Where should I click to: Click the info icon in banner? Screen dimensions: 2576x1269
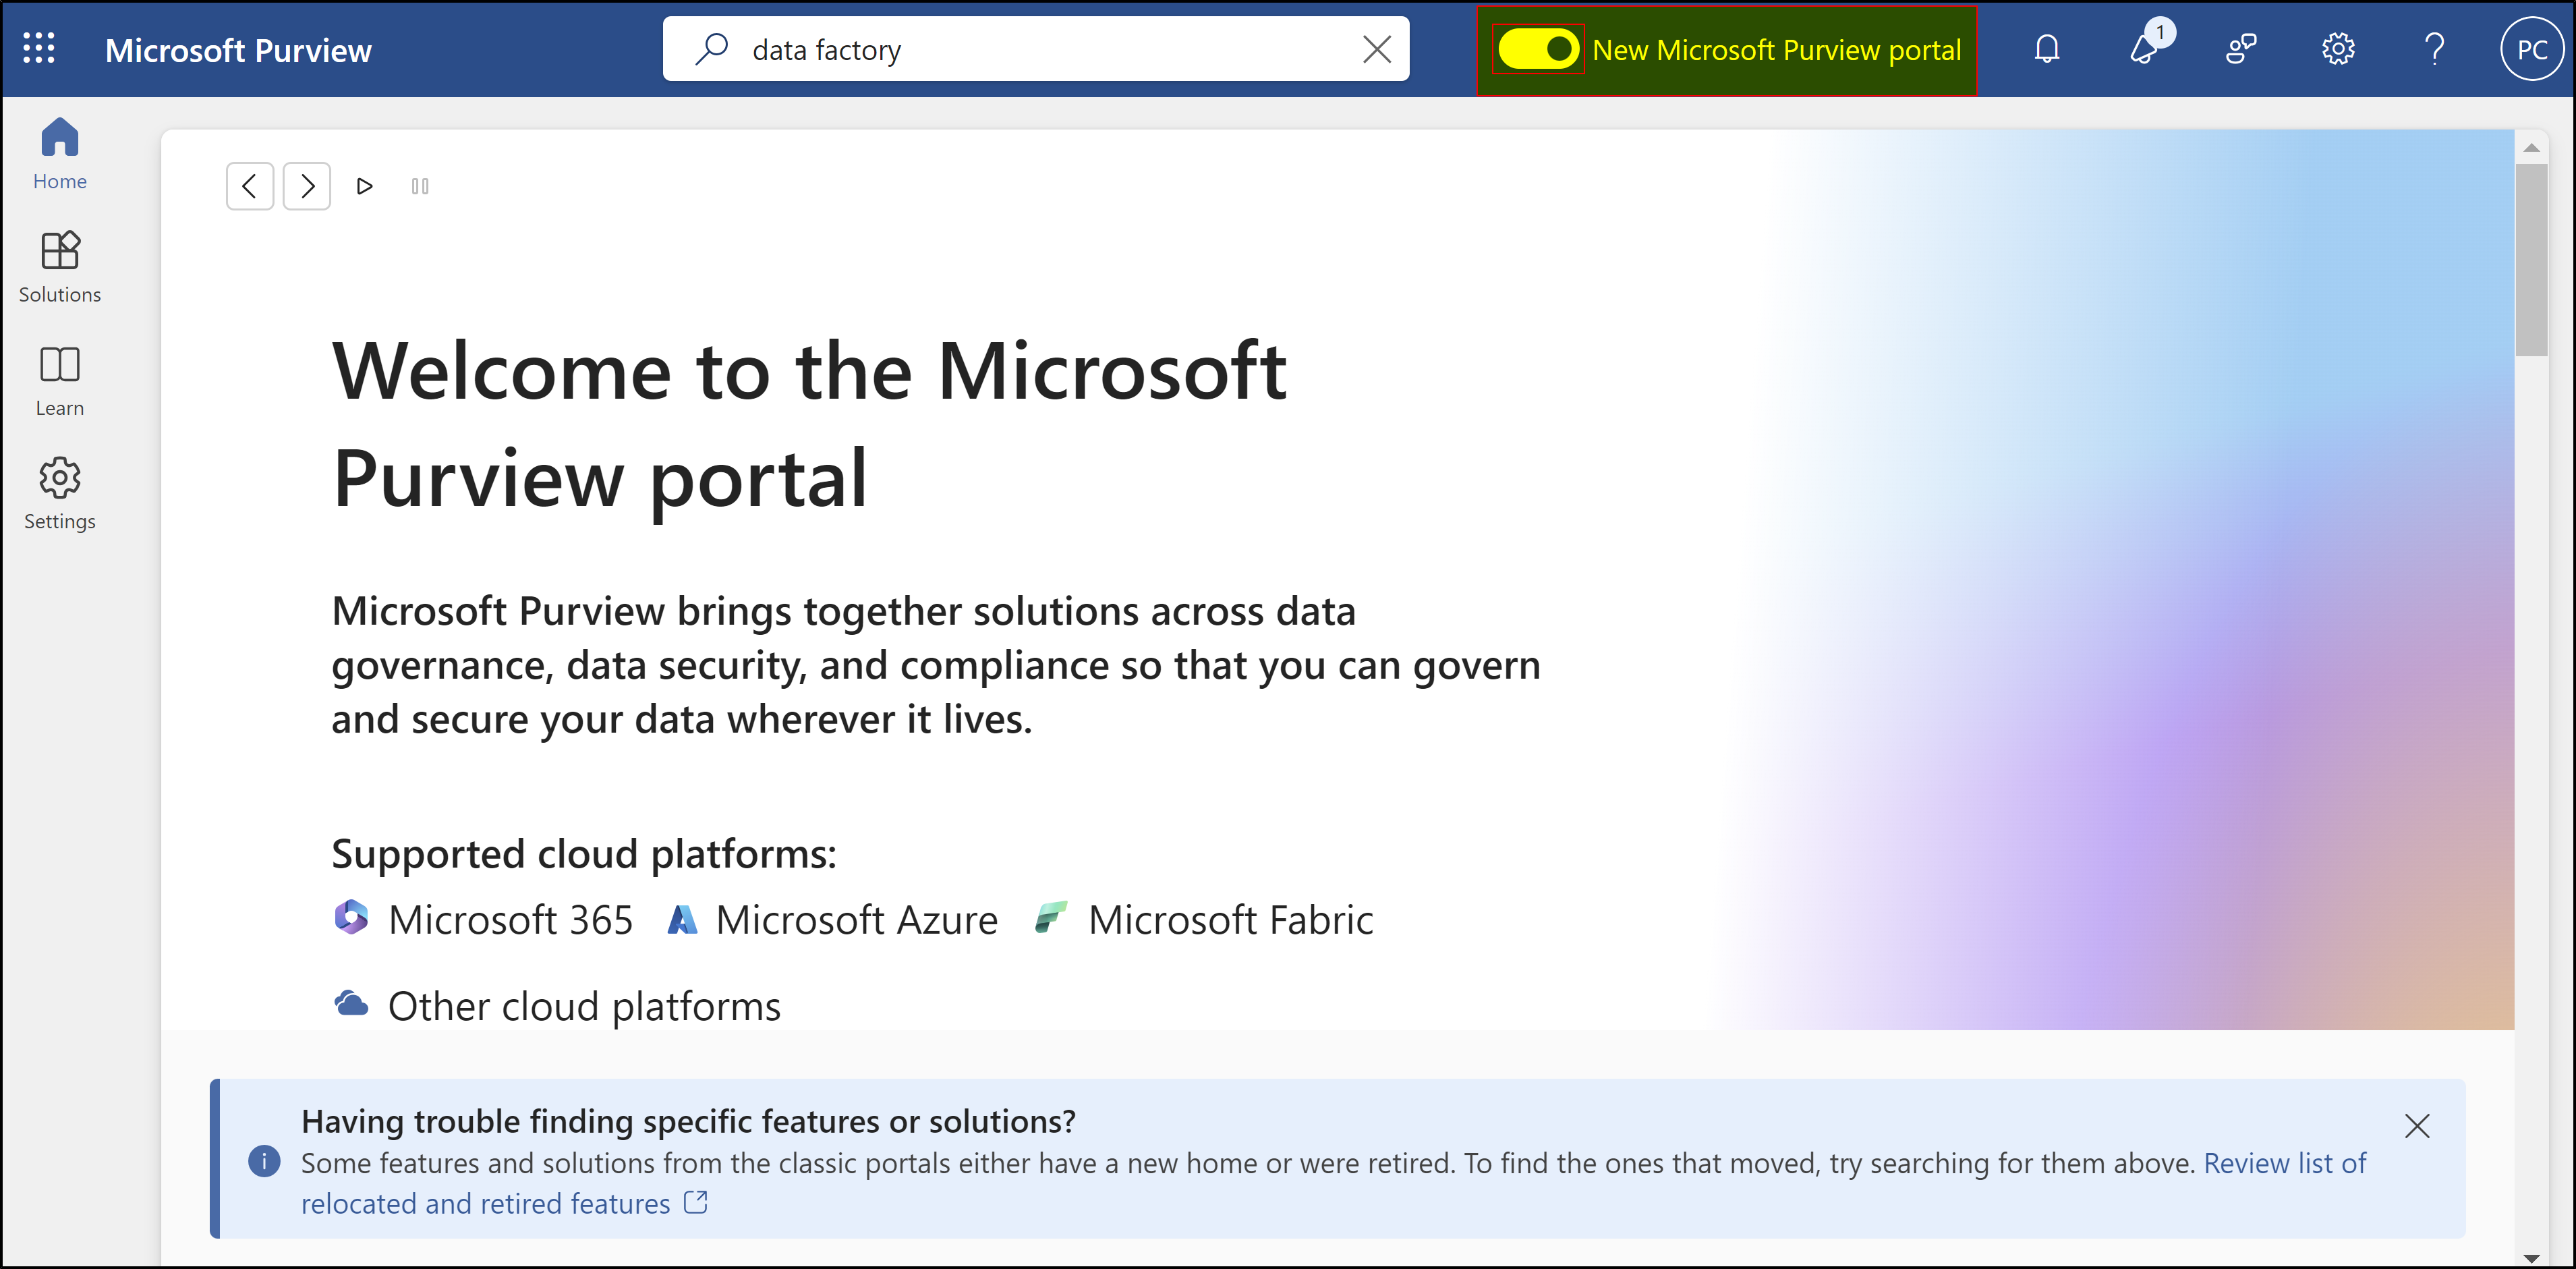coord(264,1161)
